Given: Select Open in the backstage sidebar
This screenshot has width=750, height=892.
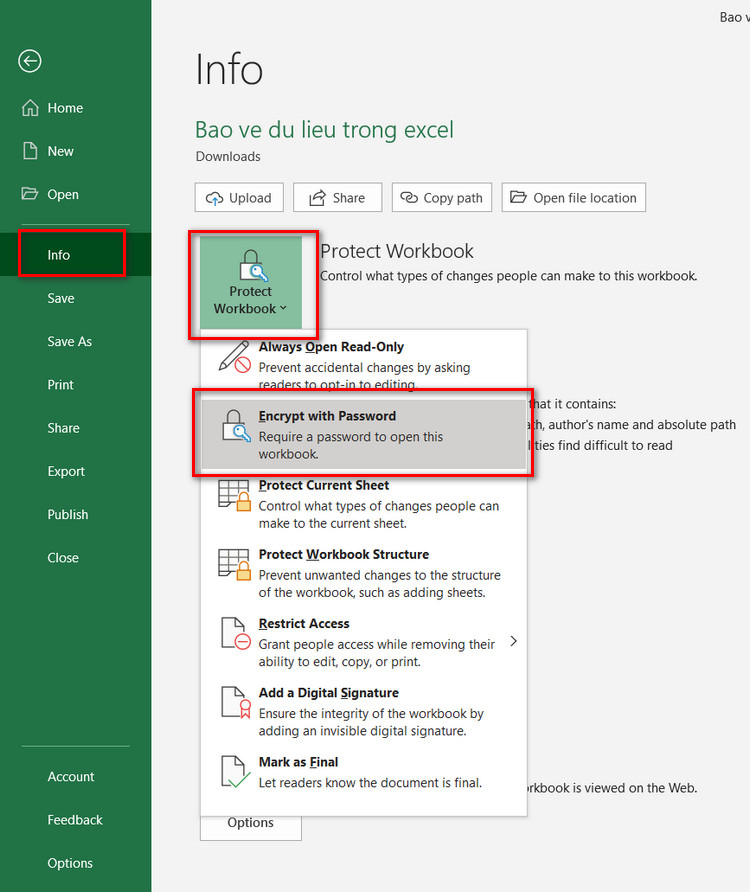Looking at the screenshot, I should click(x=76, y=194).
